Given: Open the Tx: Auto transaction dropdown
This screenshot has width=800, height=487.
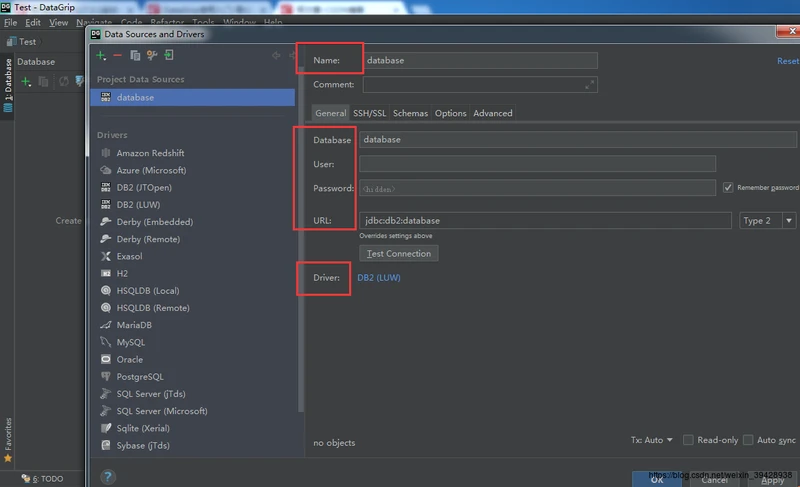Looking at the screenshot, I should [652, 440].
